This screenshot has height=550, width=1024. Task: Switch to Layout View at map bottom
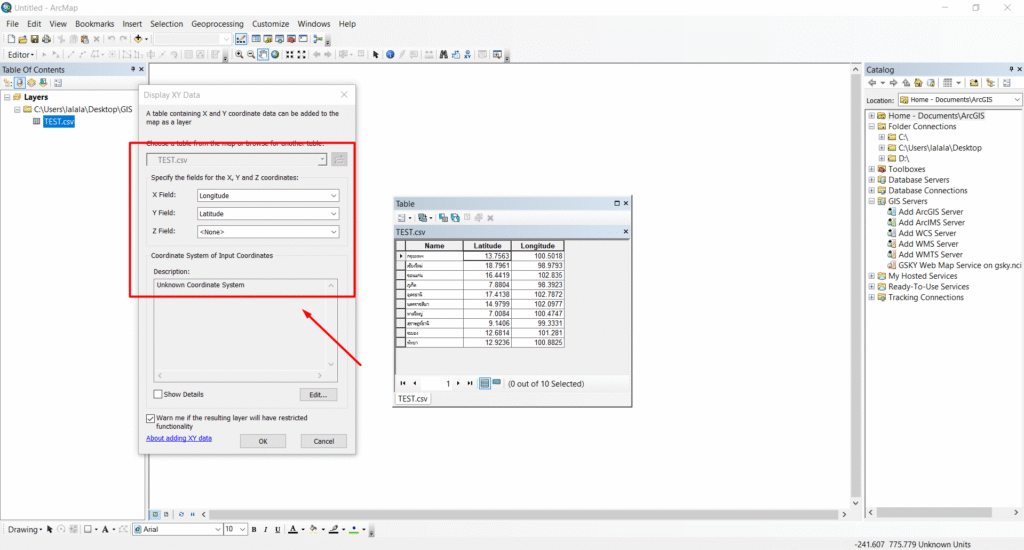167,515
